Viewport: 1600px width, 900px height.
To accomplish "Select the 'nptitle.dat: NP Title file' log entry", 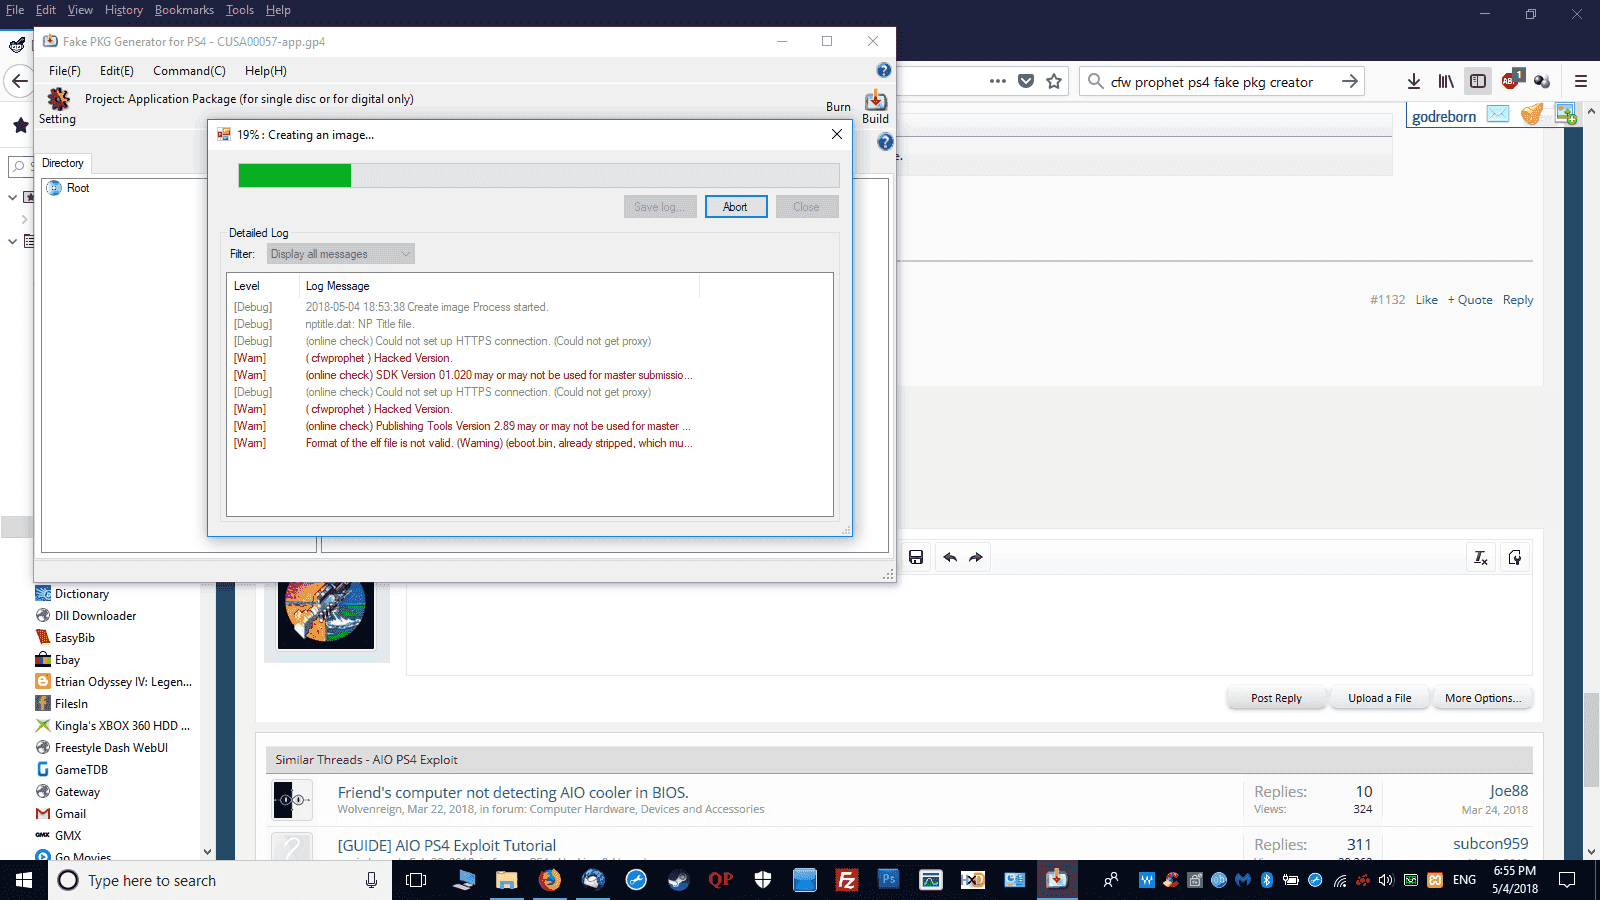I will [360, 324].
